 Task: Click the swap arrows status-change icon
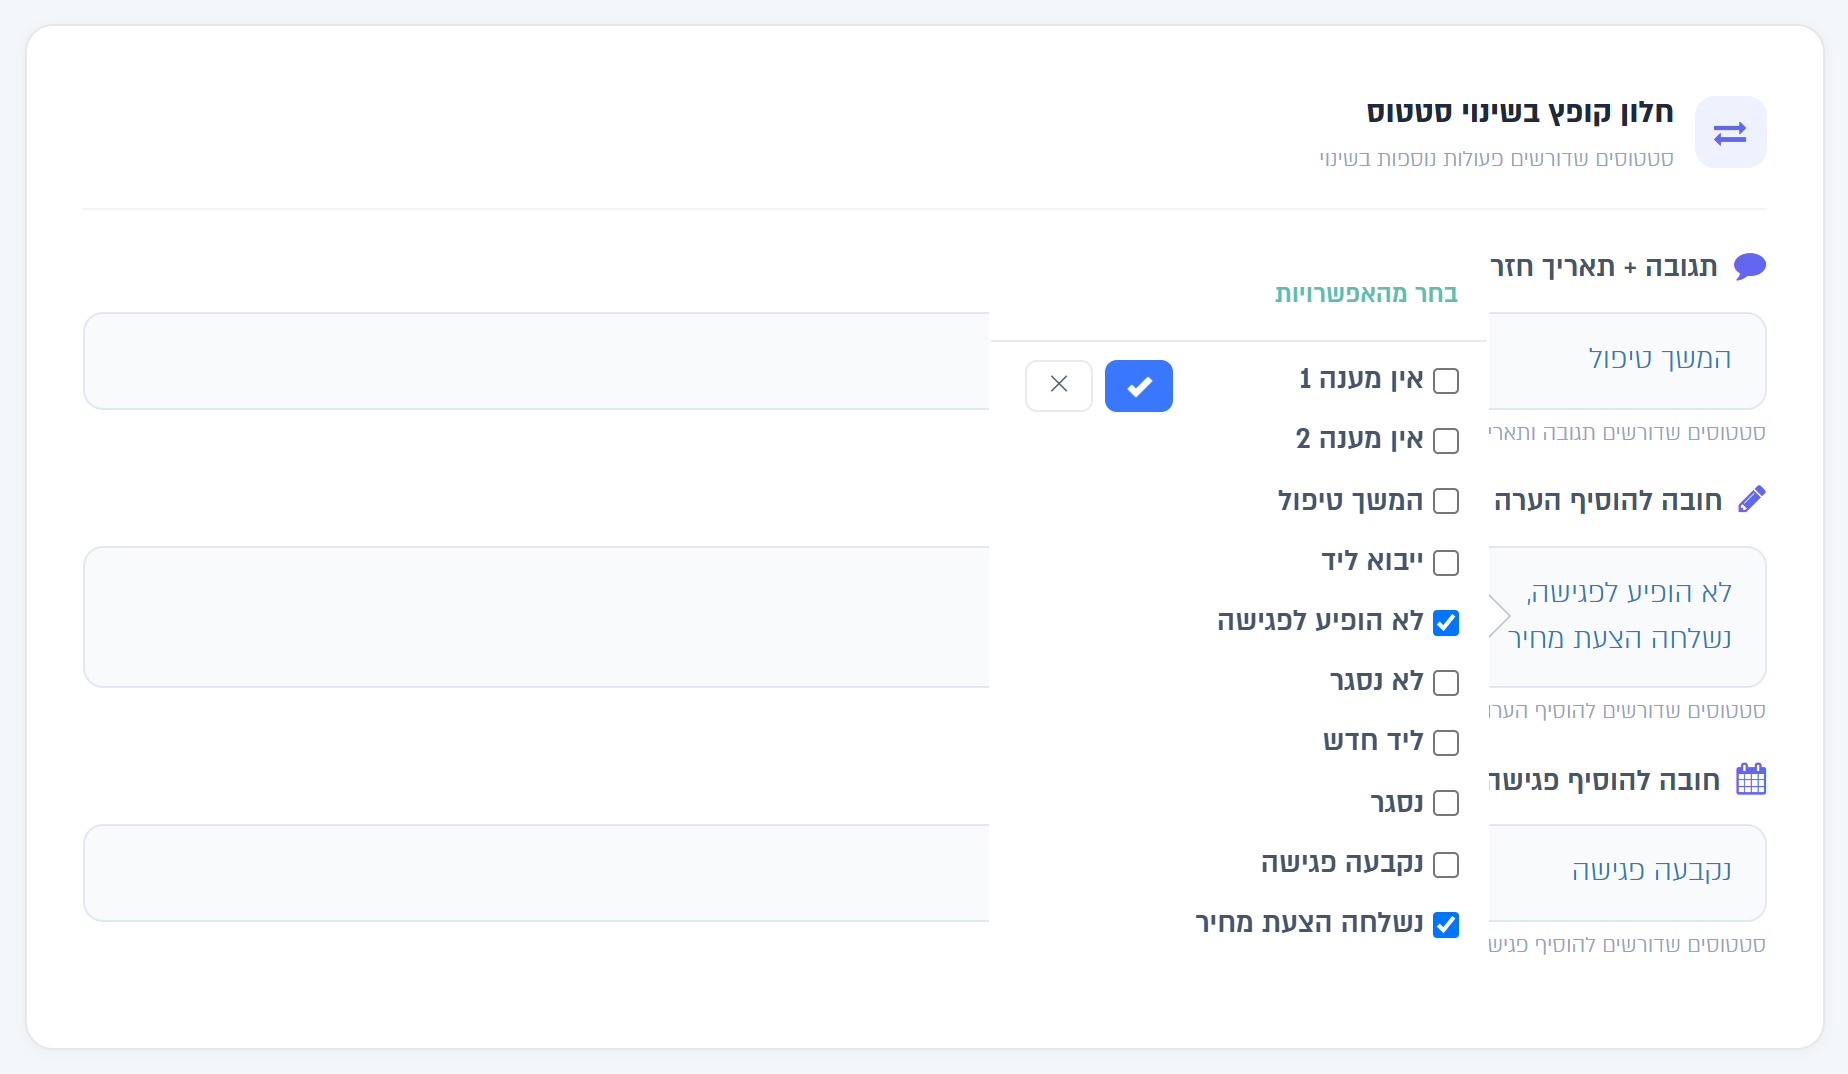(x=1730, y=132)
